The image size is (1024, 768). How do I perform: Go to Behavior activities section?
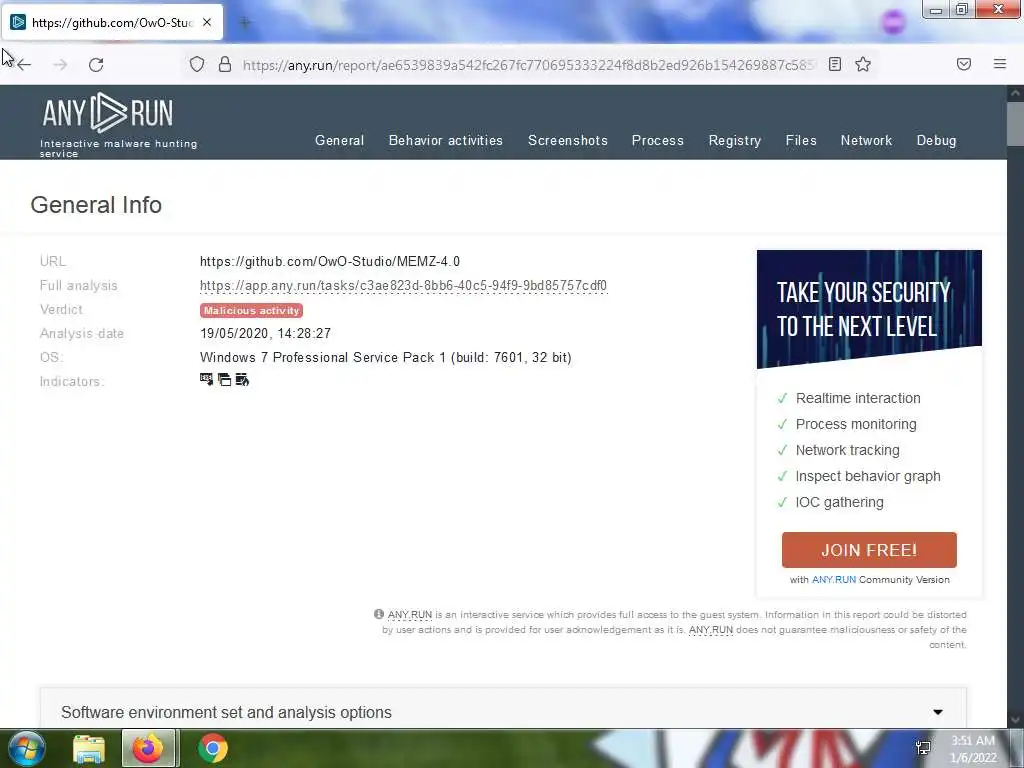pyautogui.click(x=446, y=140)
